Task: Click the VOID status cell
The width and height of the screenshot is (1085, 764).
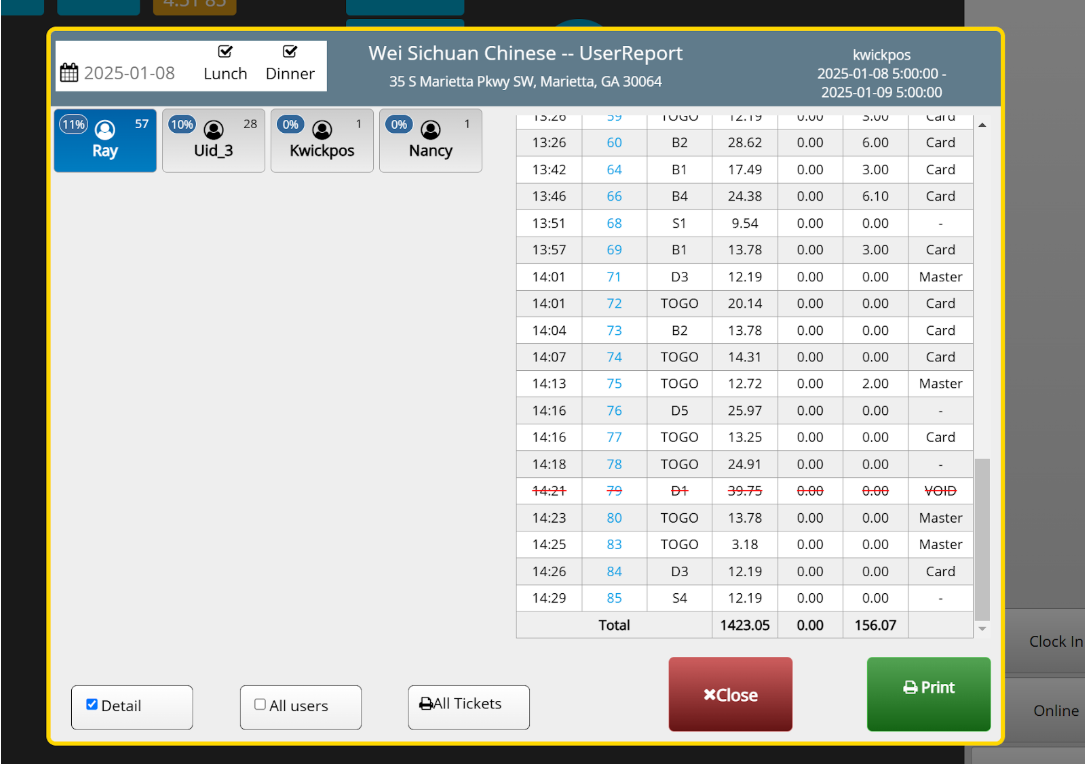Action: pyautogui.click(x=940, y=491)
